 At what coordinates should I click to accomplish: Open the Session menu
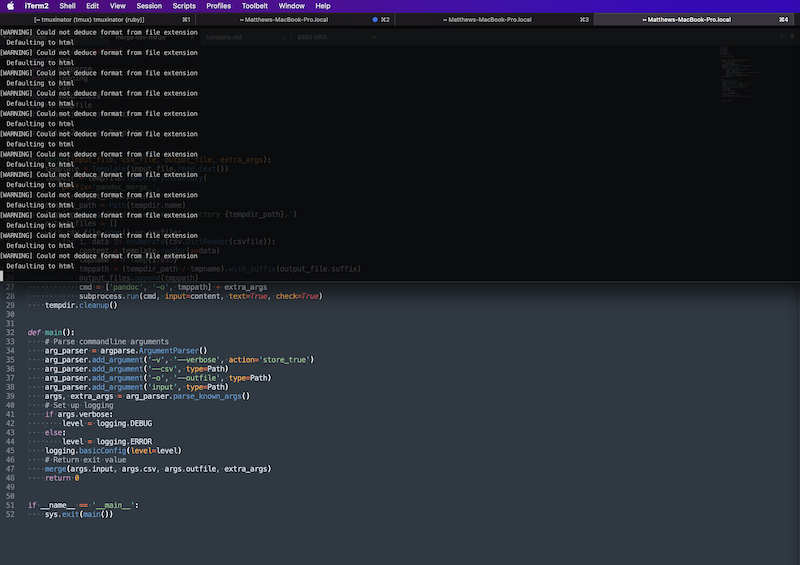149,6
